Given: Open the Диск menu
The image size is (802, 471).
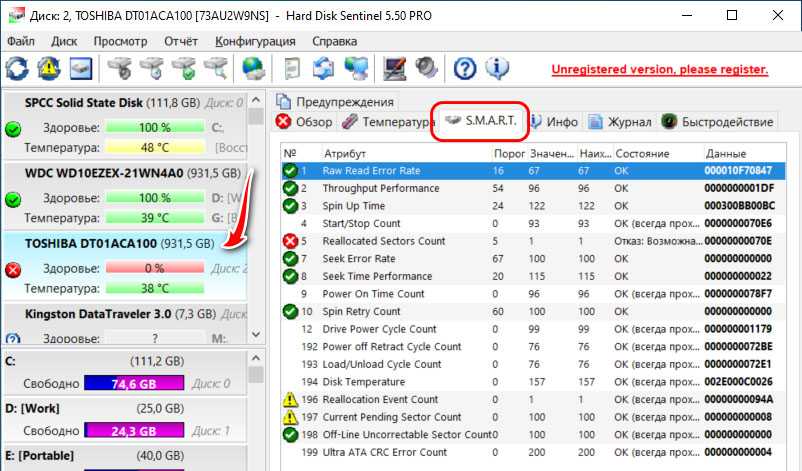Looking at the screenshot, I should [x=64, y=41].
